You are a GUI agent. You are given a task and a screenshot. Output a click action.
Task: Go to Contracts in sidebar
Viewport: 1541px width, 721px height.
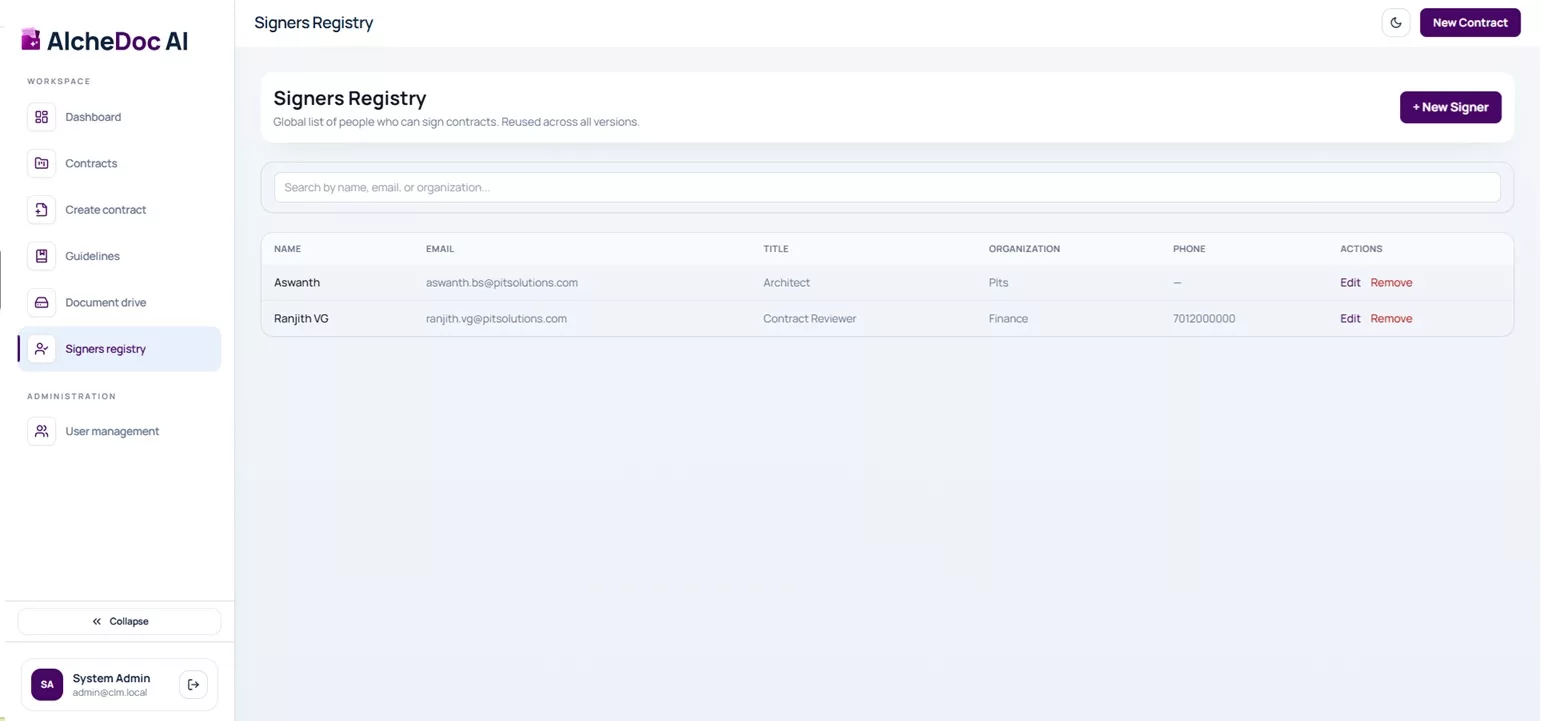point(119,163)
